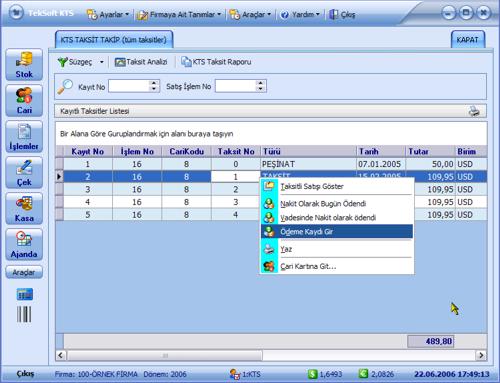Click the 07.01.2005 date cell
The width and height of the screenshot is (500, 383).
(381, 164)
